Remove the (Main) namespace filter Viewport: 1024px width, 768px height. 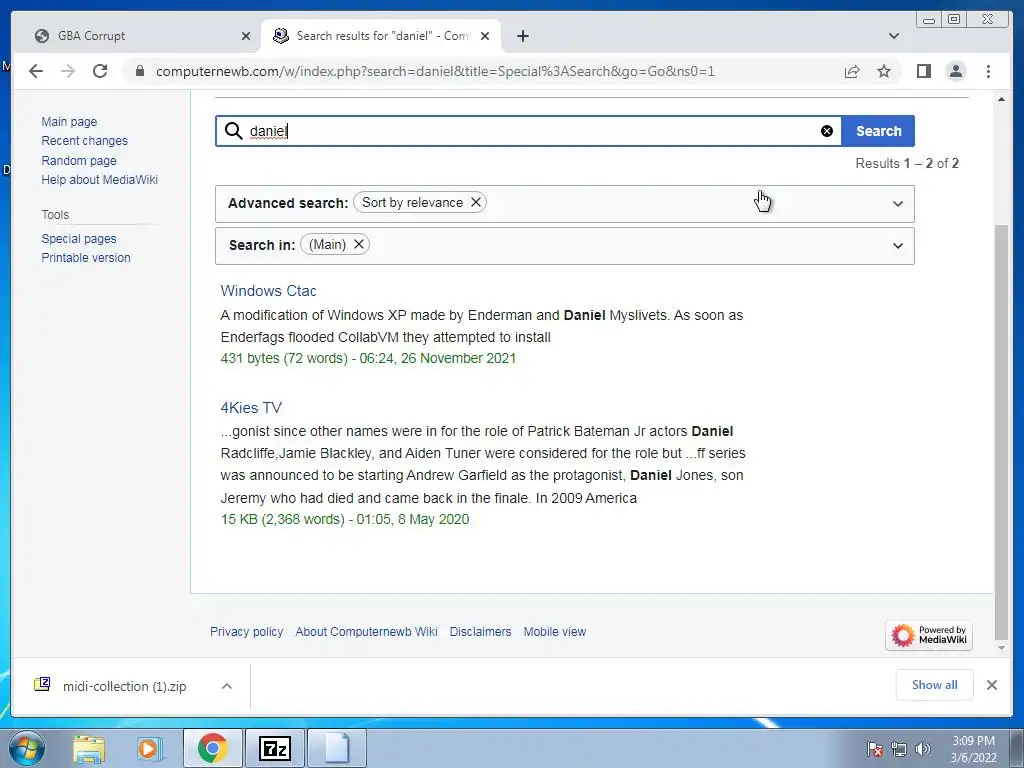click(x=359, y=244)
